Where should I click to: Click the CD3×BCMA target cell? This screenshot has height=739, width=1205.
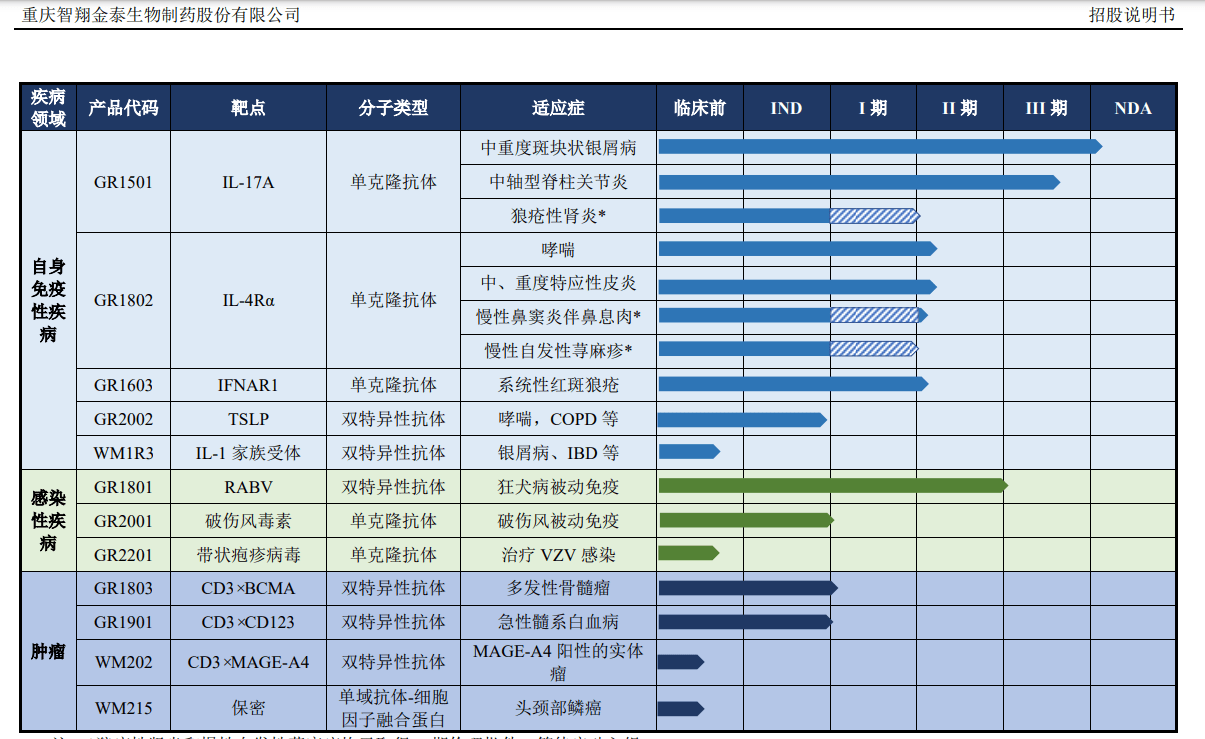pyautogui.click(x=248, y=588)
